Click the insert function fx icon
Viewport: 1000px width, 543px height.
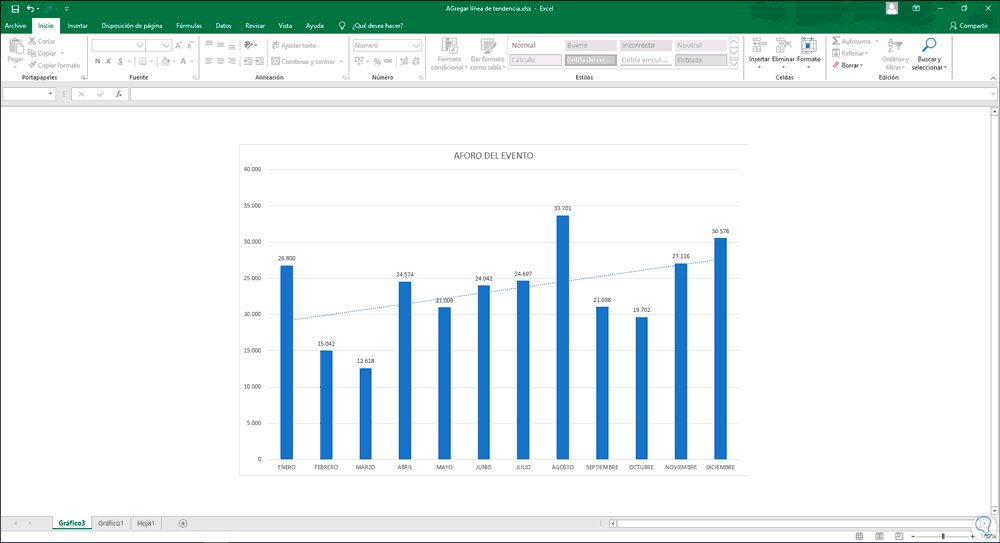(x=118, y=94)
